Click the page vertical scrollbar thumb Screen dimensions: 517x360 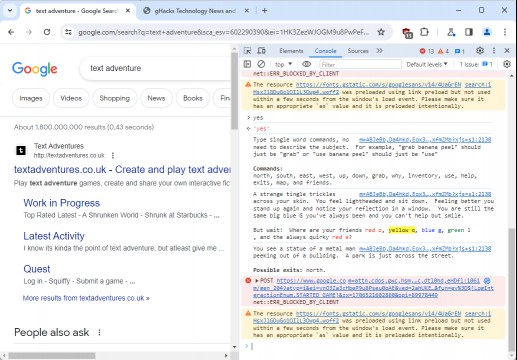[234, 90]
